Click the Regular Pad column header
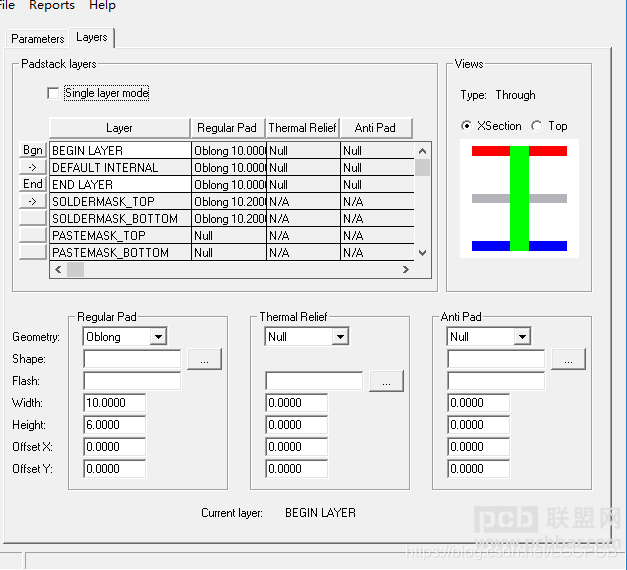Image resolution: width=627 pixels, height=570 pixels. tap(227, 128)
